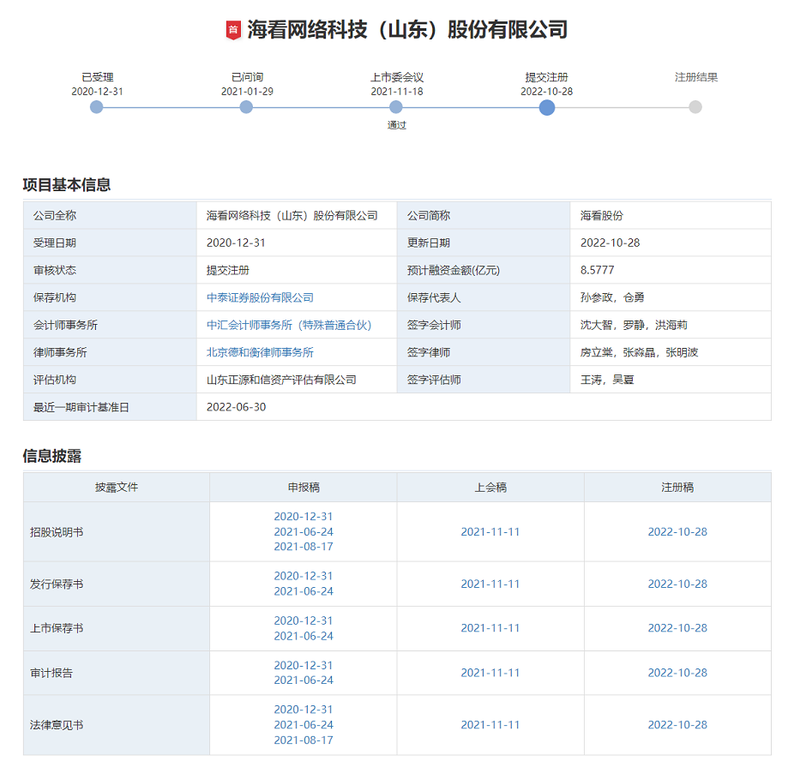Screen dimensions: 800x767
Task: Click the 2022-06-30 audit base date value
Action: point(236,407)
